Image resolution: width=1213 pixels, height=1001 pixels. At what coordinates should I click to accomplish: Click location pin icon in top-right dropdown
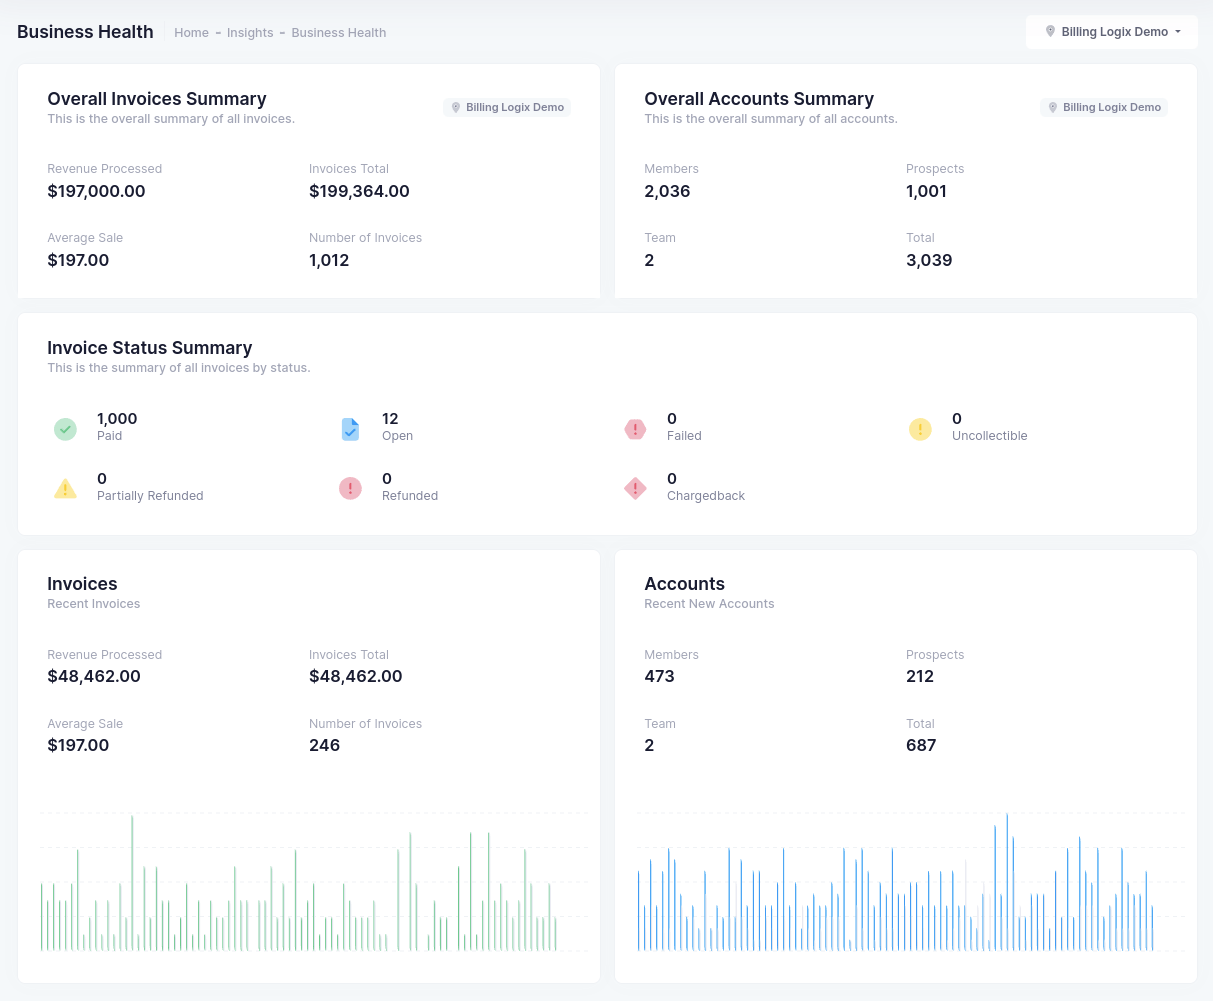point(1050,32)
